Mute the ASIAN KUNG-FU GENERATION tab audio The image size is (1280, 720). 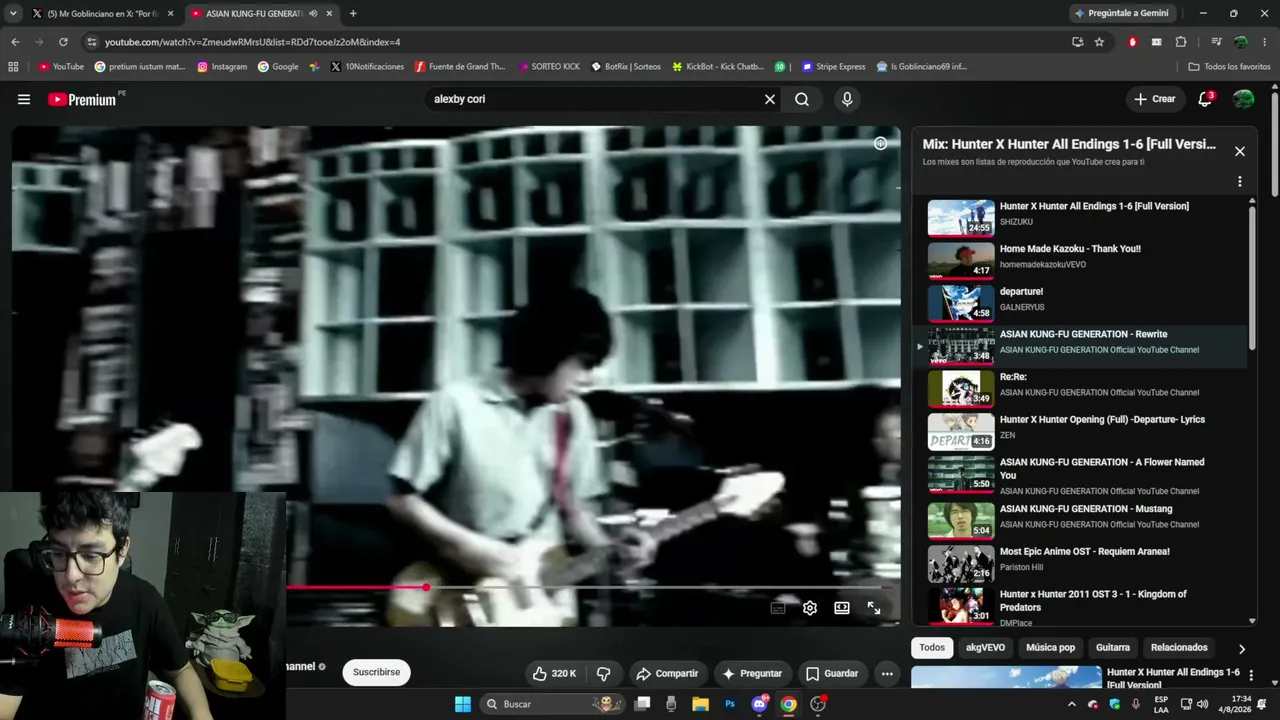(314, 14)
